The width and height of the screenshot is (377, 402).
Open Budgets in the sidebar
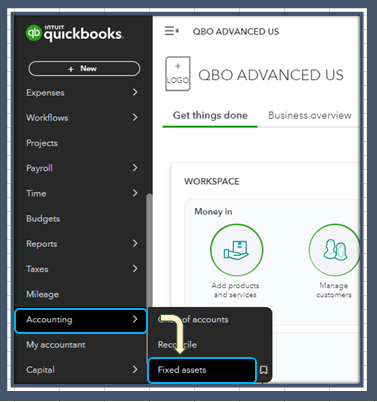click(x=43, y=219)
